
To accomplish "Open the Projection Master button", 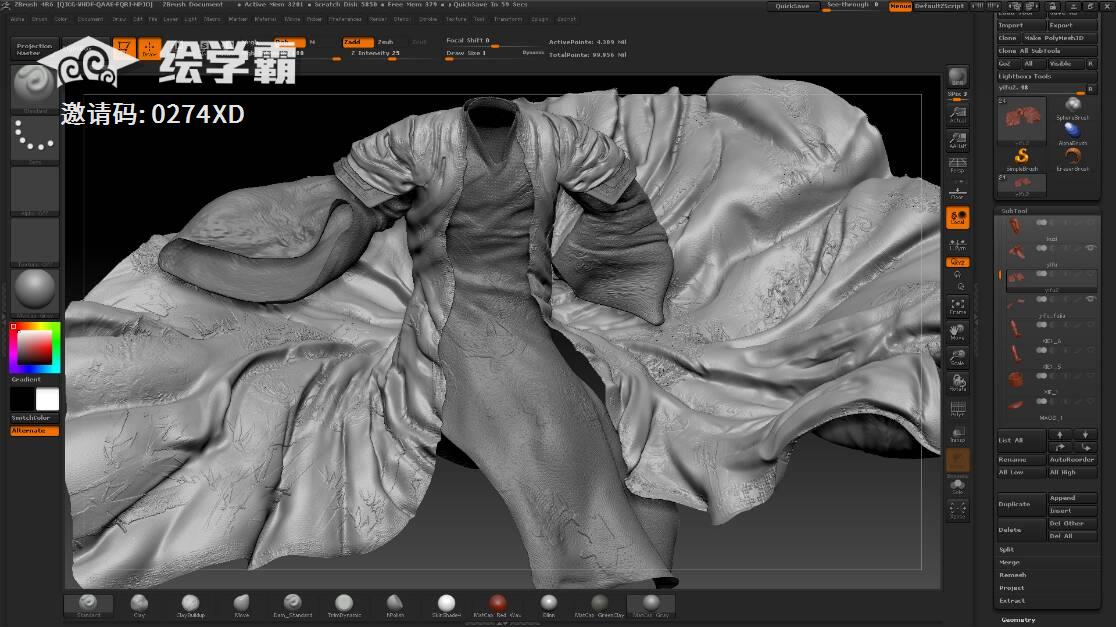I will tap(35, 49).
